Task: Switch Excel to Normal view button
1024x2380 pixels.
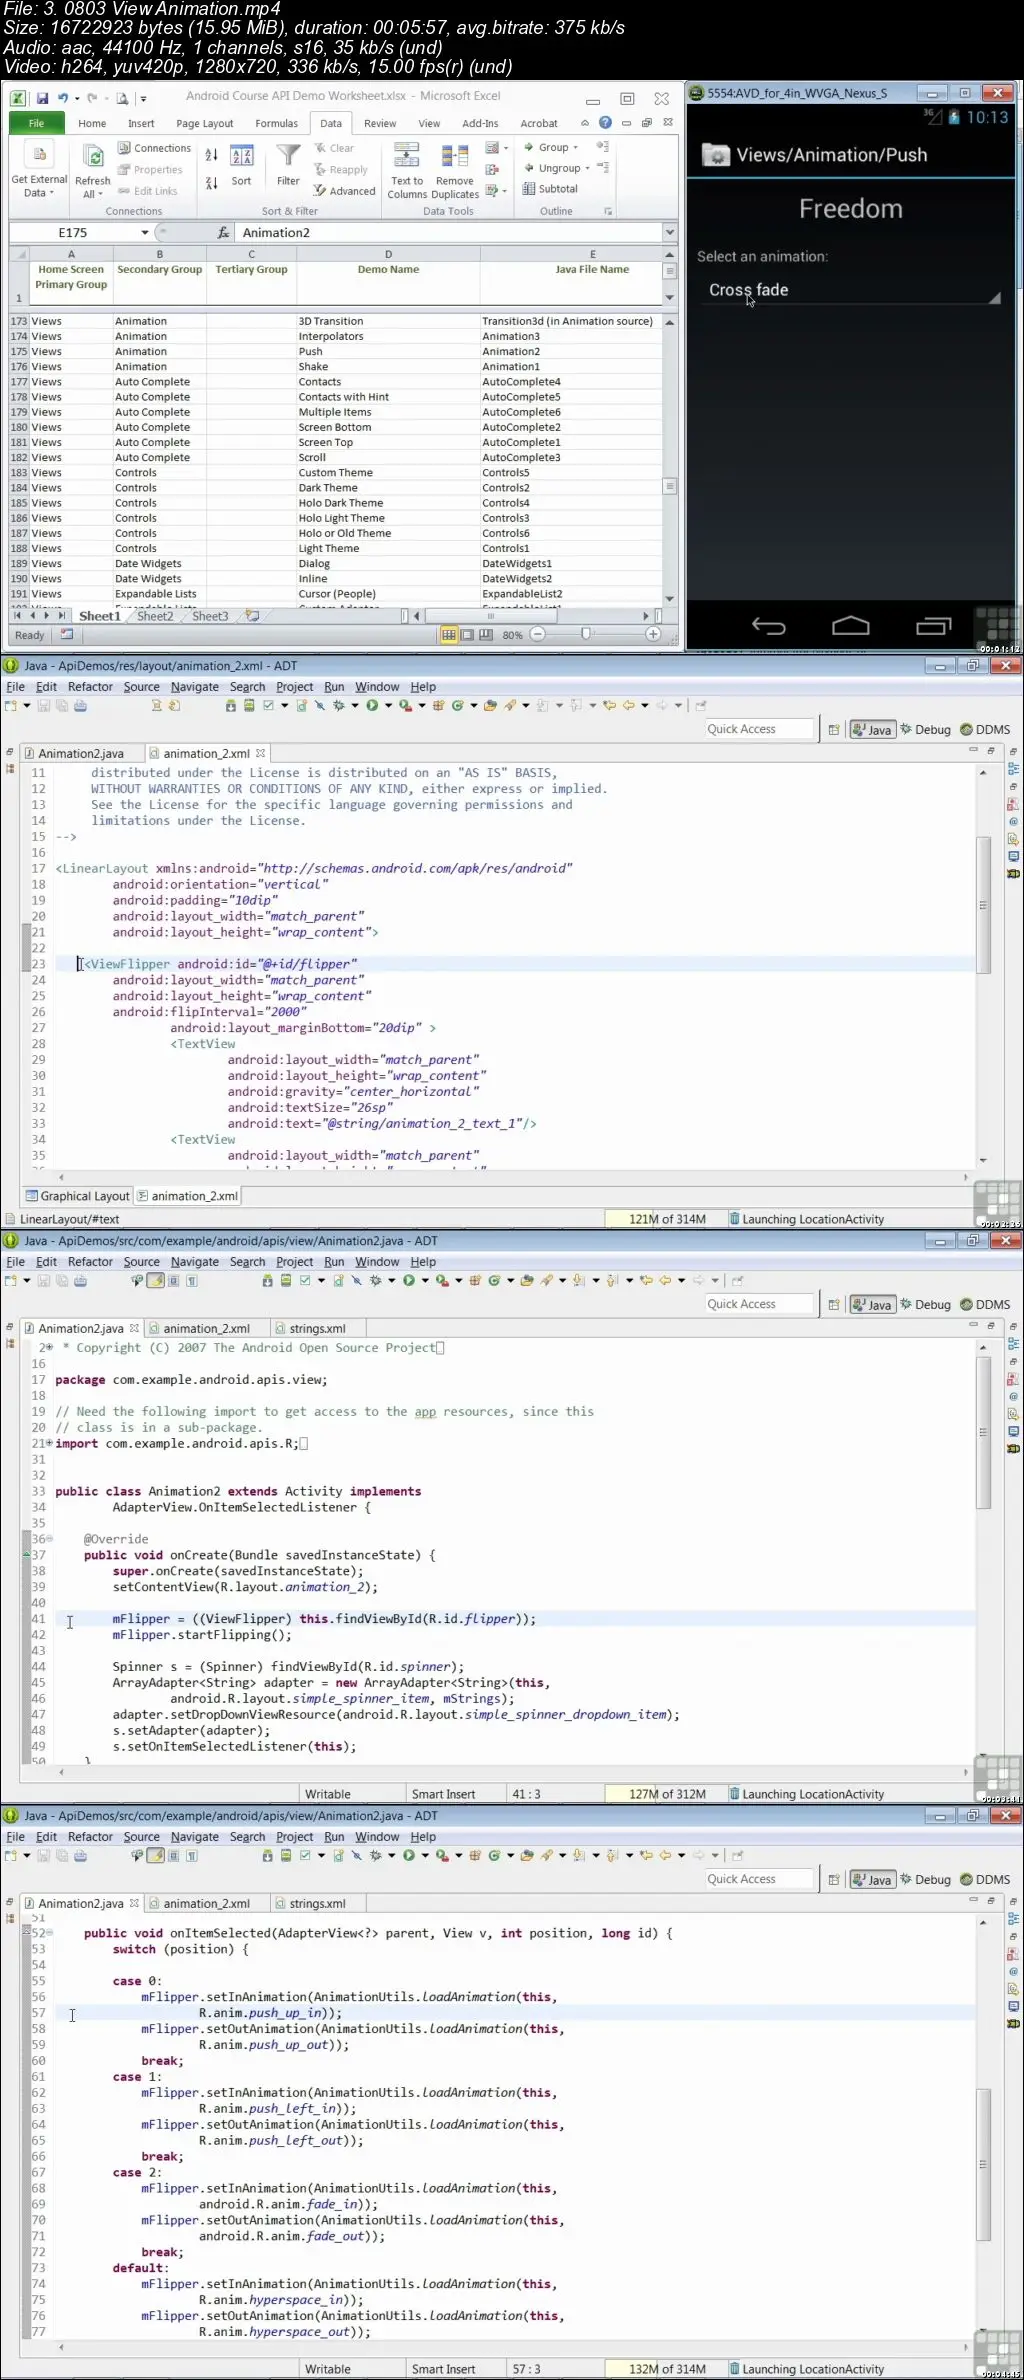Action: tap(449, 635)
